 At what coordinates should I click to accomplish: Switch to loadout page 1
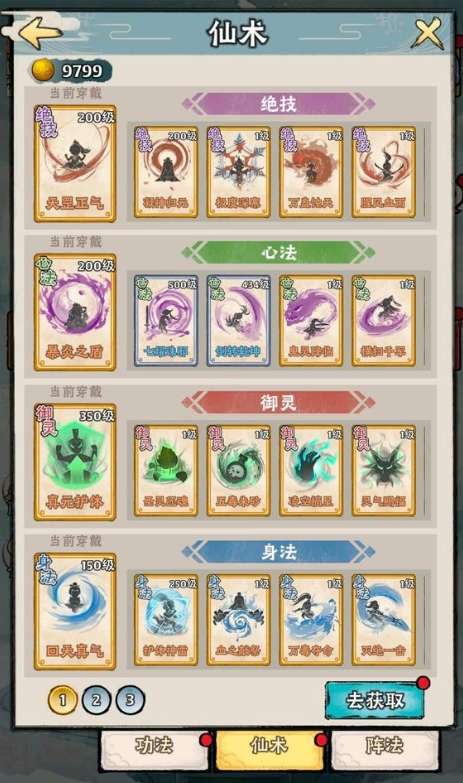(62, 700)
